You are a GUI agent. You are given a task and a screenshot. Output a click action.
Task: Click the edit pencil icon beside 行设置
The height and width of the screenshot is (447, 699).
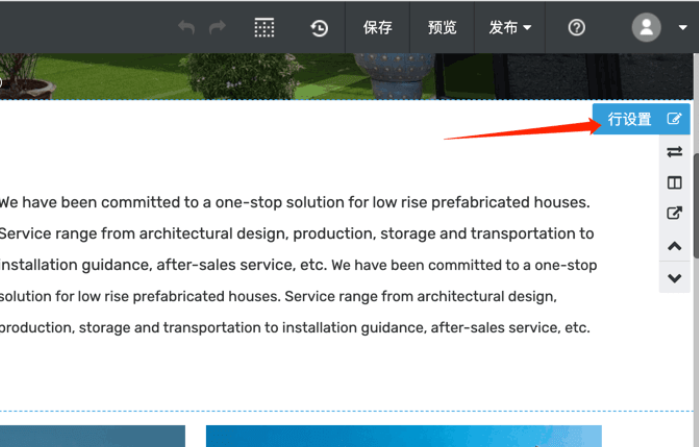674,120
